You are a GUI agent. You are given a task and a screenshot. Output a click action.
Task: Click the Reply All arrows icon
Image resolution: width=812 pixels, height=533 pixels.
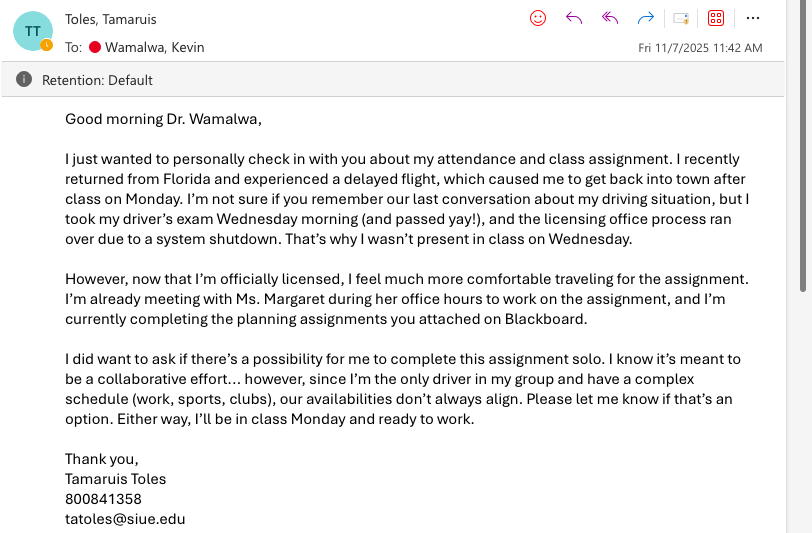(610, 18)
